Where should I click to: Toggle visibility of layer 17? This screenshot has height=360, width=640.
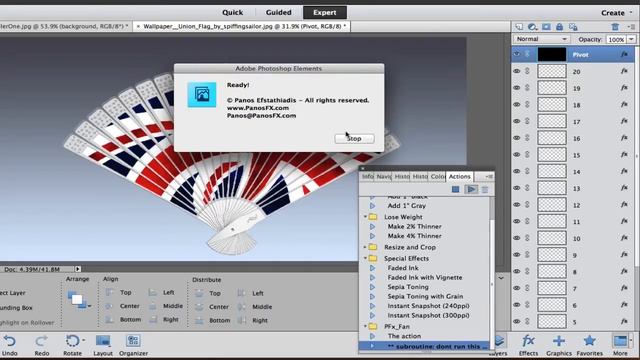tap(517, 121)
